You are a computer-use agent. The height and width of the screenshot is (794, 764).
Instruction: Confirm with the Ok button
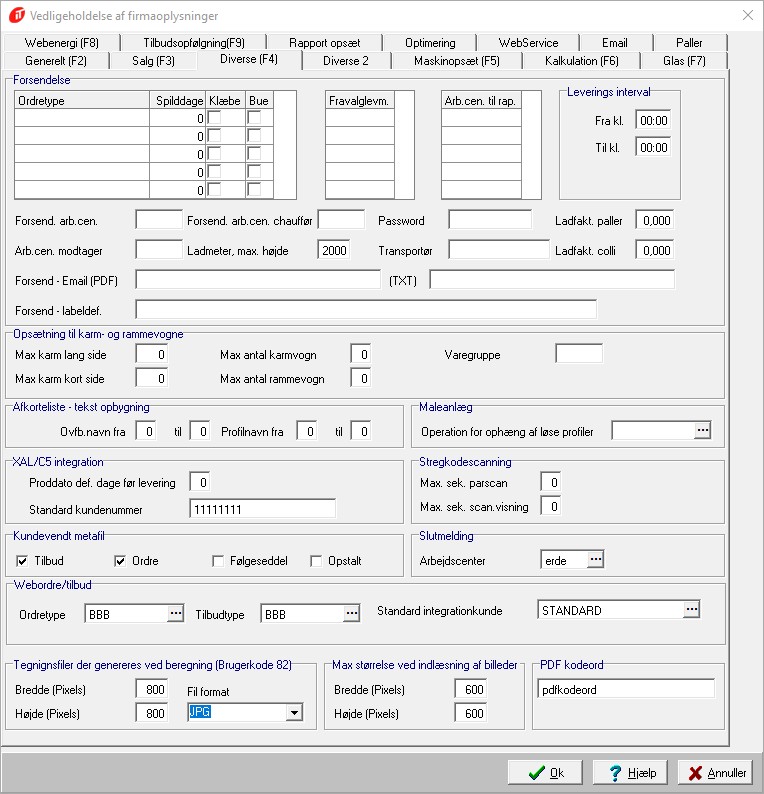[545, 773]
